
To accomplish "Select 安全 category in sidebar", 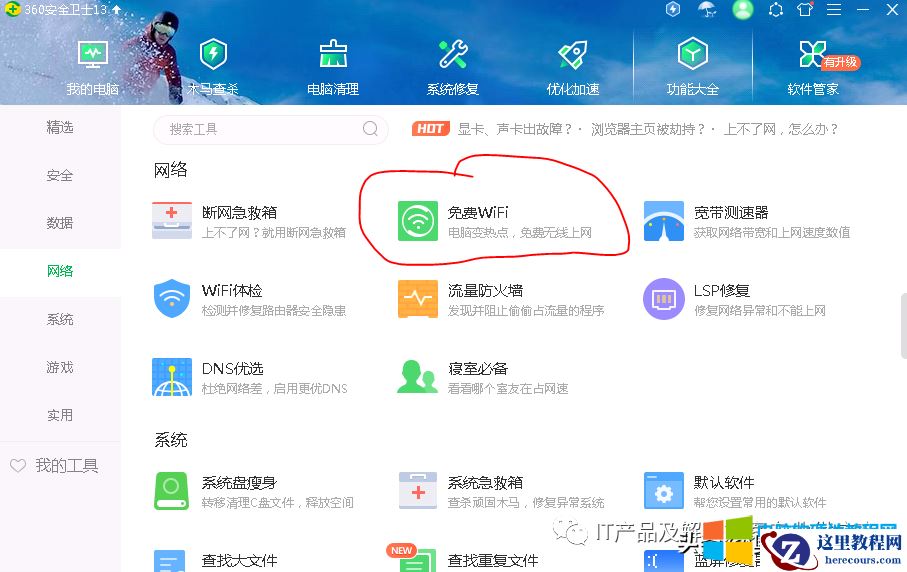I will point(60,175).
